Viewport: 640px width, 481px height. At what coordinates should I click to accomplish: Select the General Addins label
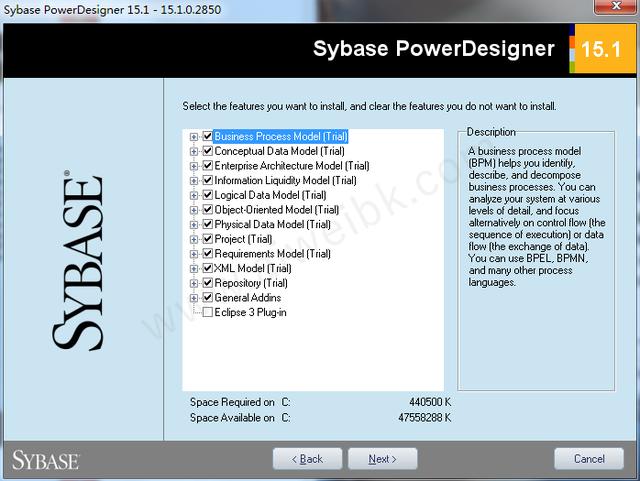(x=248, y=298)
